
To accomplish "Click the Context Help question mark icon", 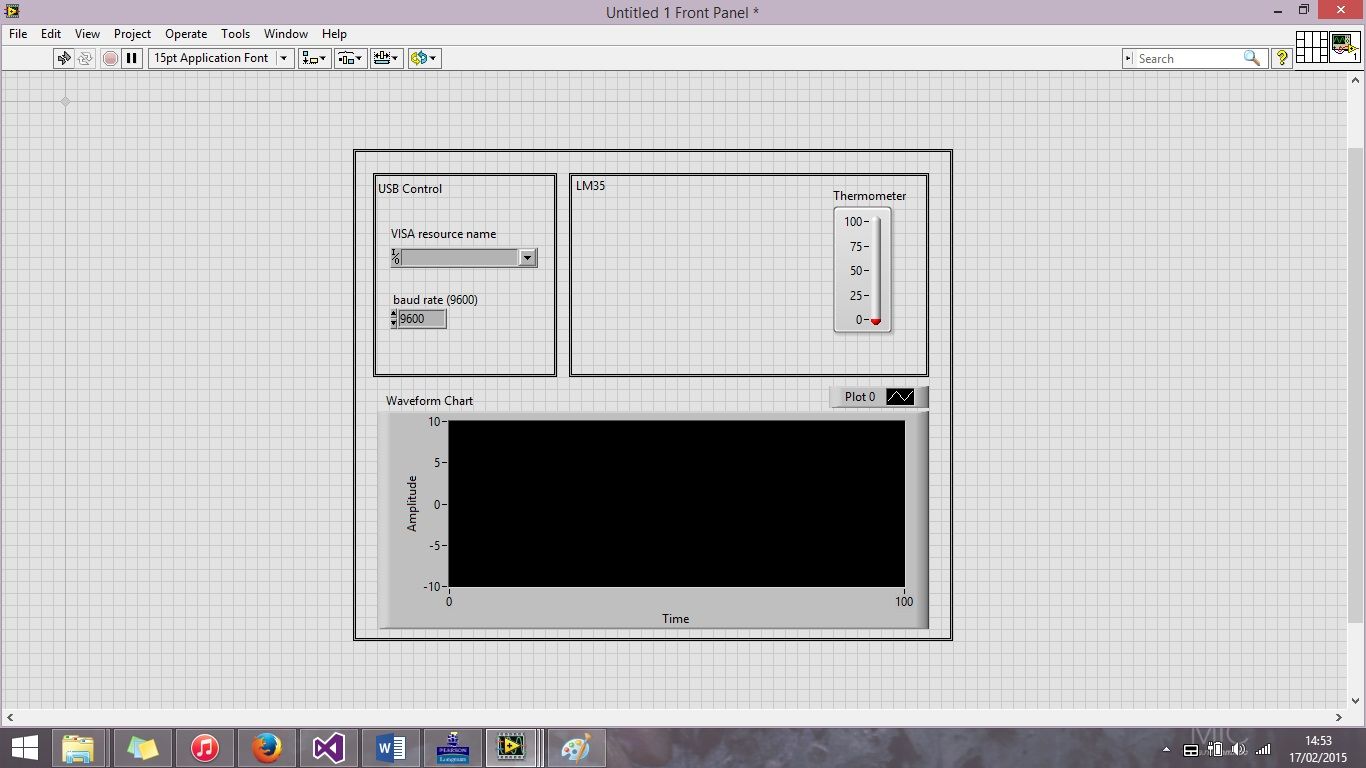I will [1281, 58].
